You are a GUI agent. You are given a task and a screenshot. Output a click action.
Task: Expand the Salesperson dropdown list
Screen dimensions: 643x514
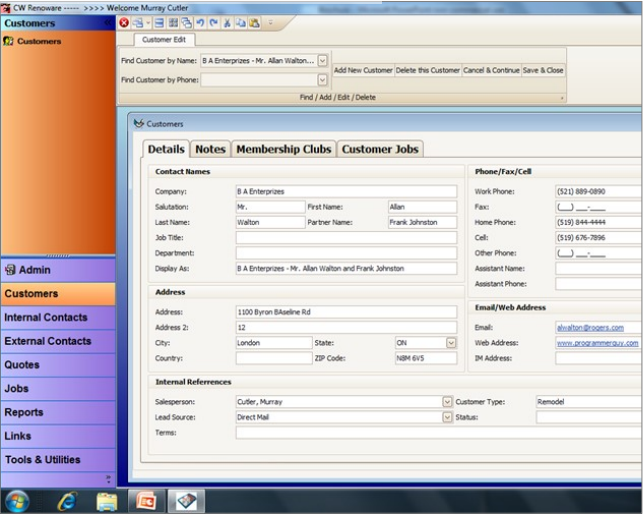pyautogui.click(x=447, y=402)
